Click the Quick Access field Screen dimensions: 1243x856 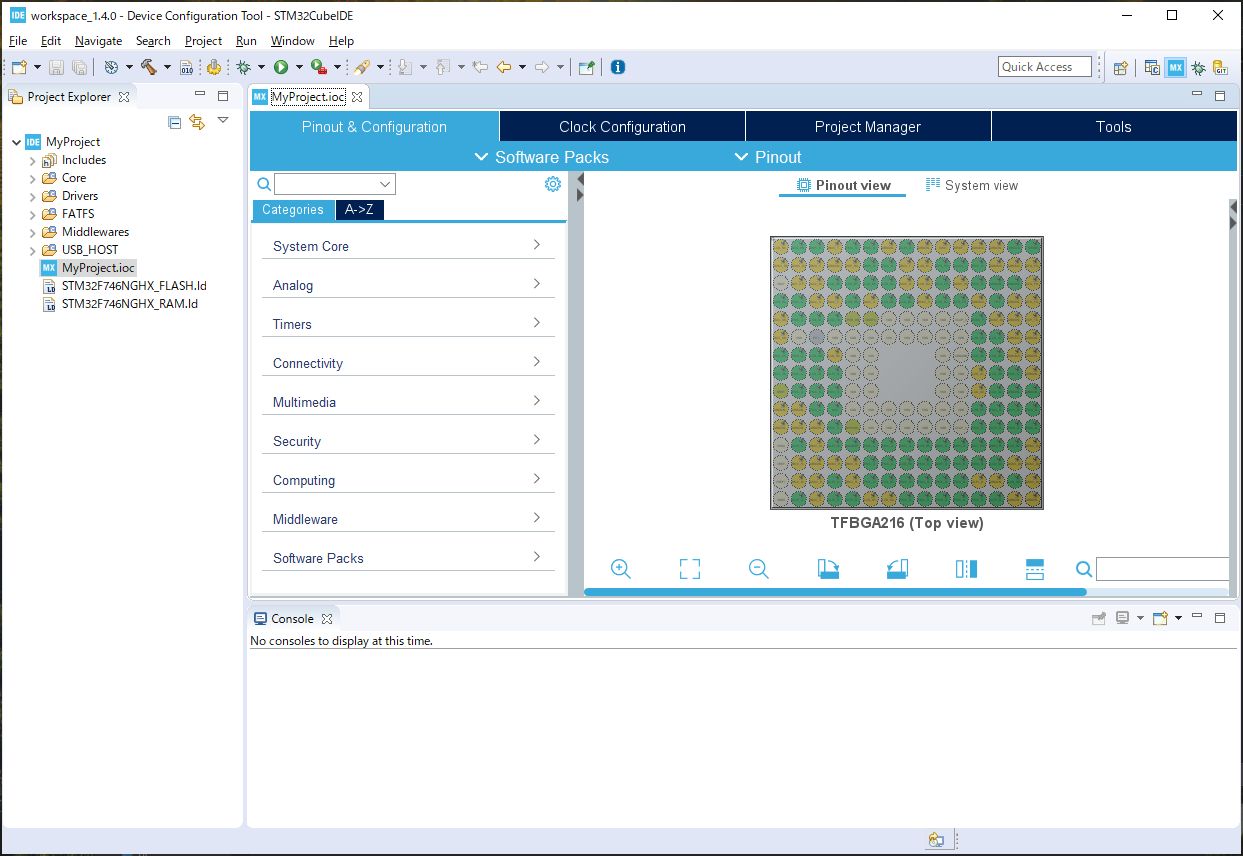pos(1045,67)
